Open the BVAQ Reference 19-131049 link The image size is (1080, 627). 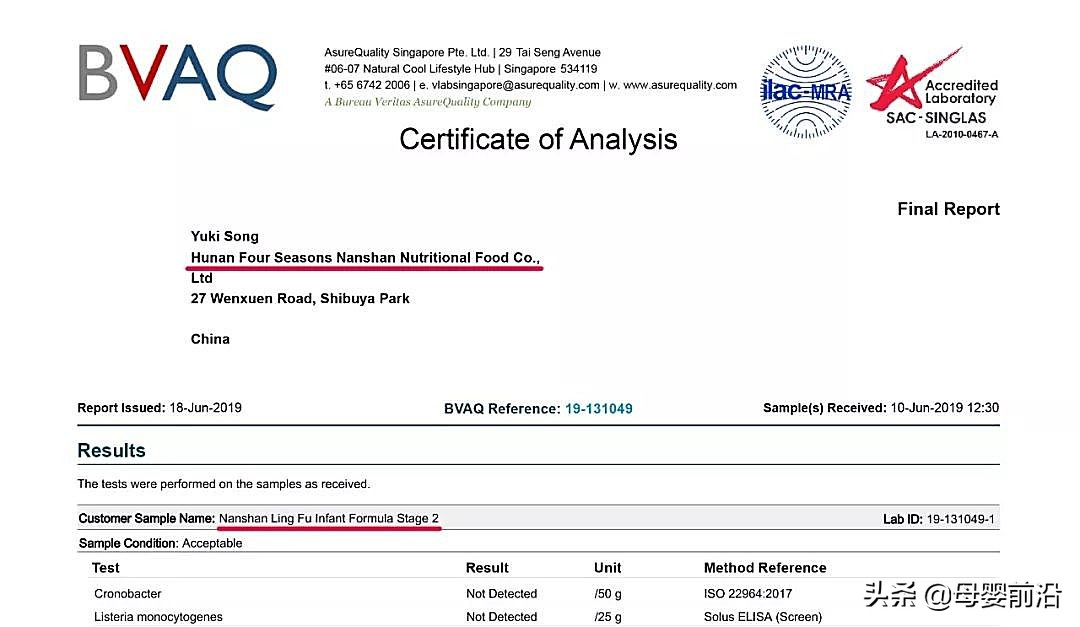click(599, 409)
